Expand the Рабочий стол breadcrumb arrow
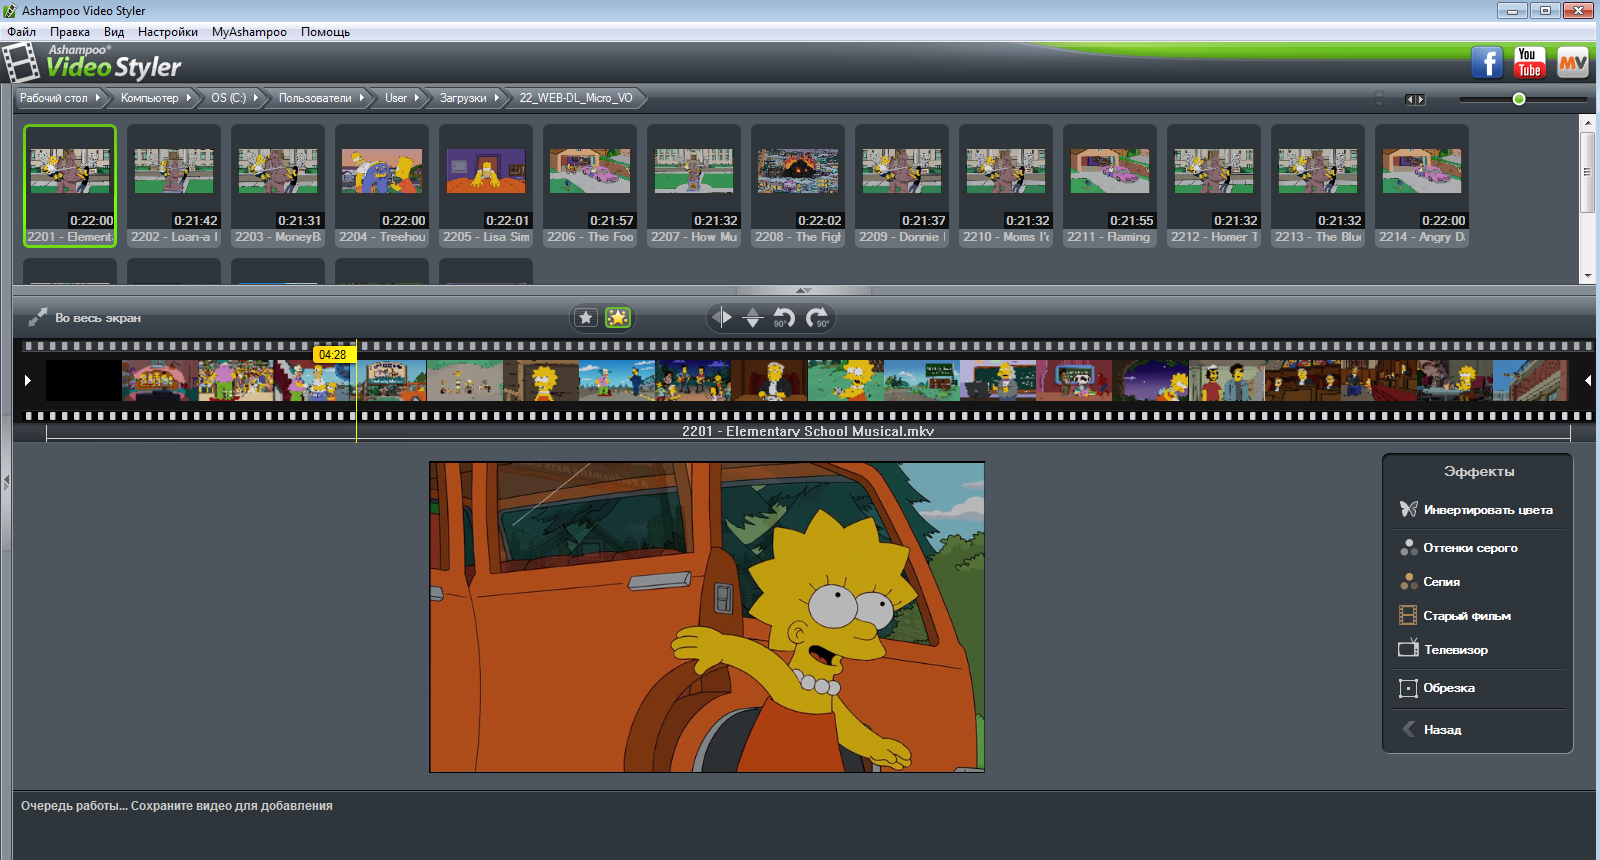This screenshot has height=860, width=1600. [x=98, y=98]
